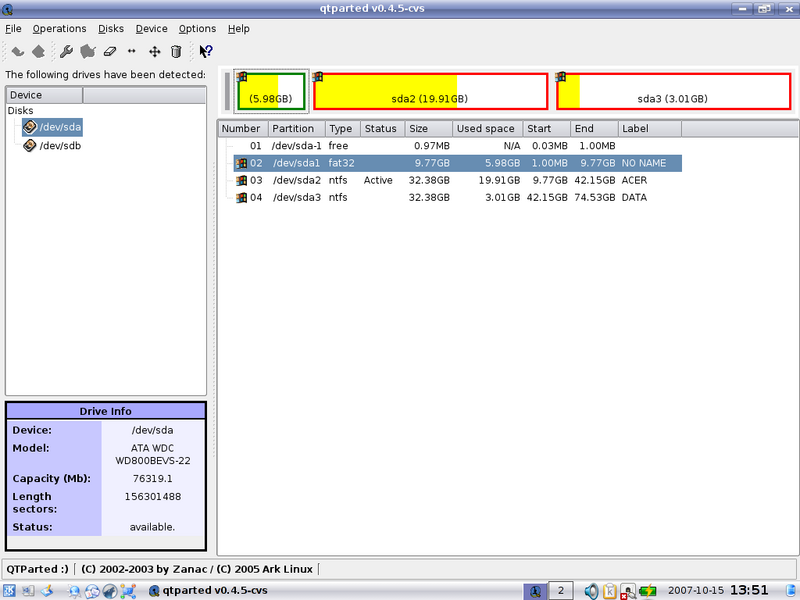Select the /dev/sdb disk in tree
This screenshot has height=600, width=800.
point(60,145)
